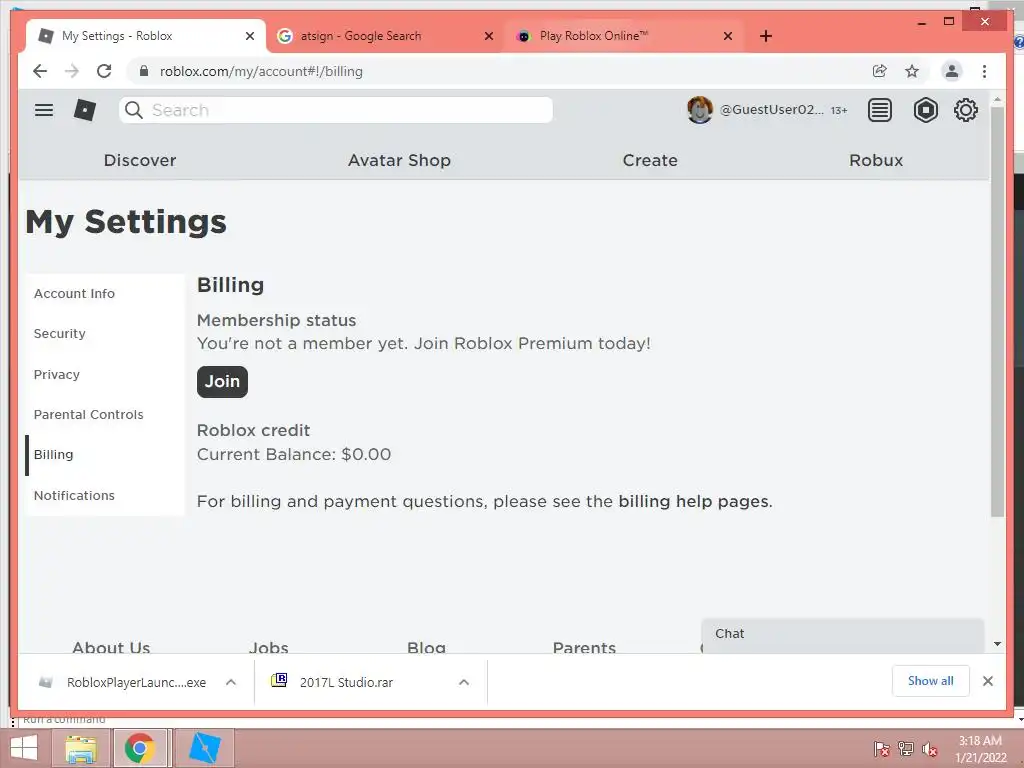
Task: Open the Avatar Shop
Action: click(399, 160)
